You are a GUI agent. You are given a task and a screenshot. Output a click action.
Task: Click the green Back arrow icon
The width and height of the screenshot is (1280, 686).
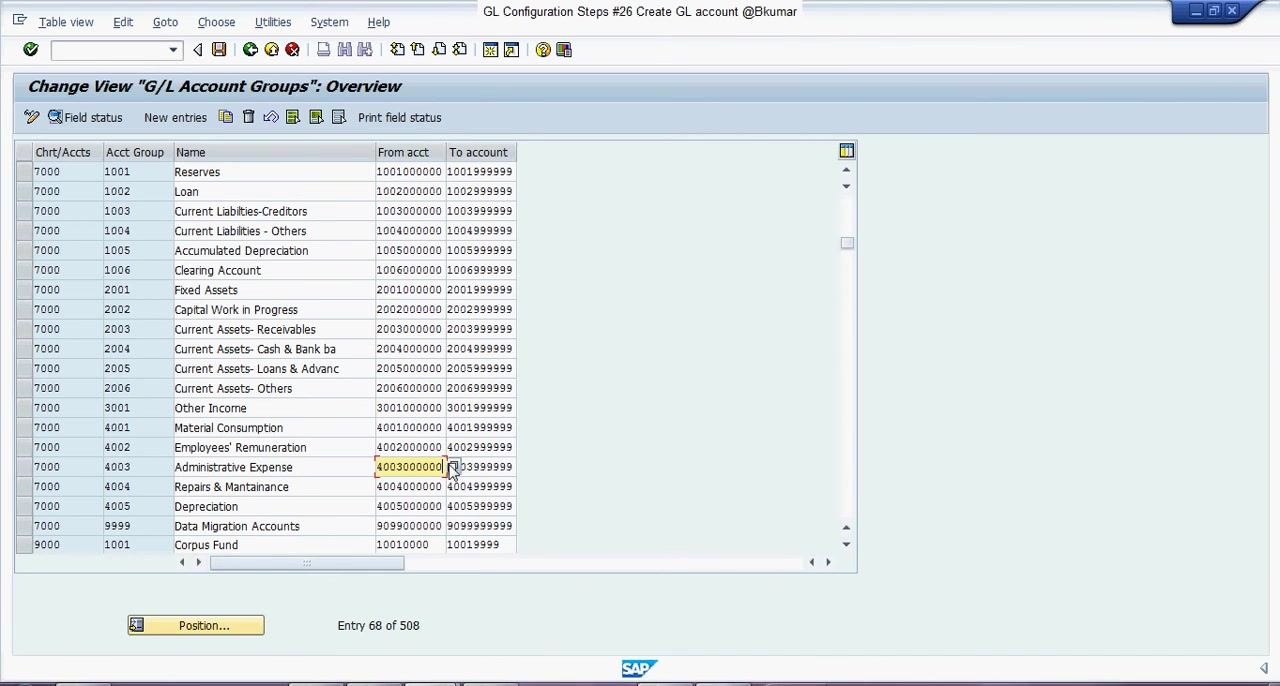pos(250,50)
